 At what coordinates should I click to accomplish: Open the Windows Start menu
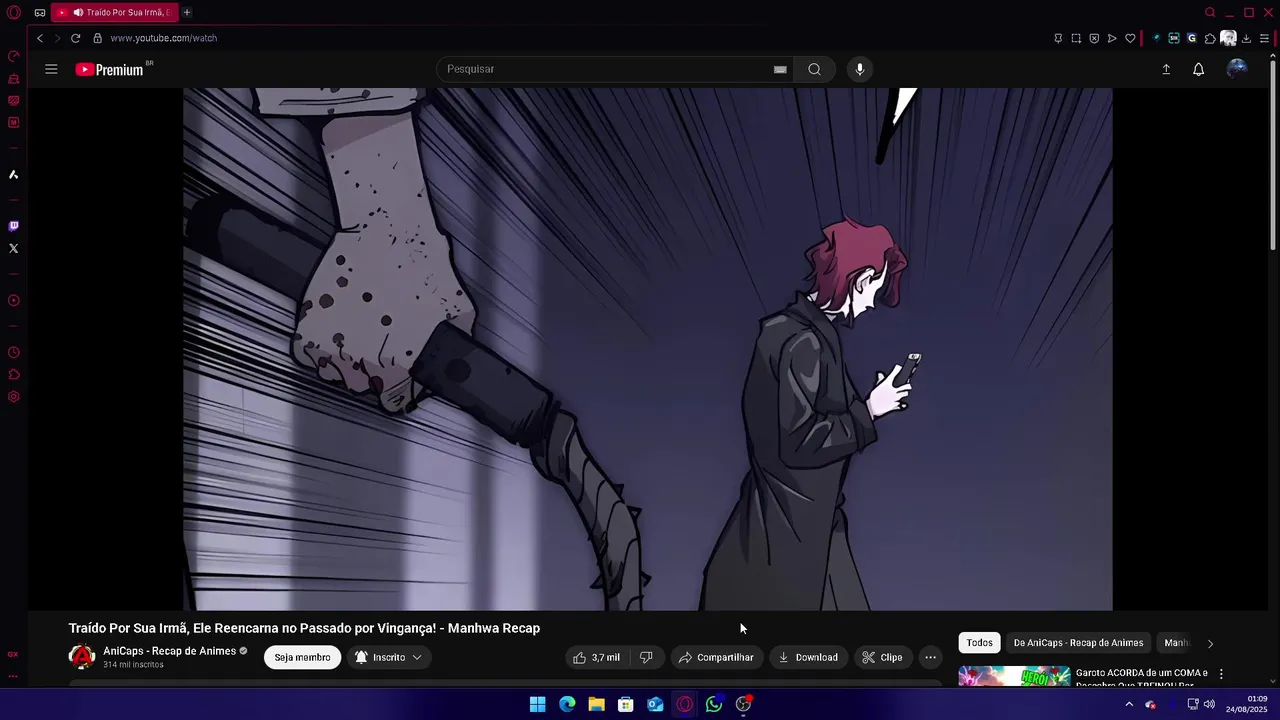coord(538,704)
